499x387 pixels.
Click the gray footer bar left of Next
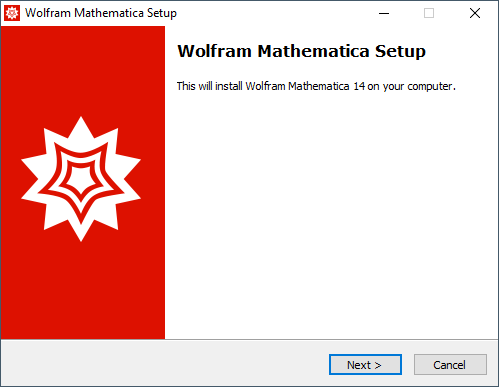point(163,363)
